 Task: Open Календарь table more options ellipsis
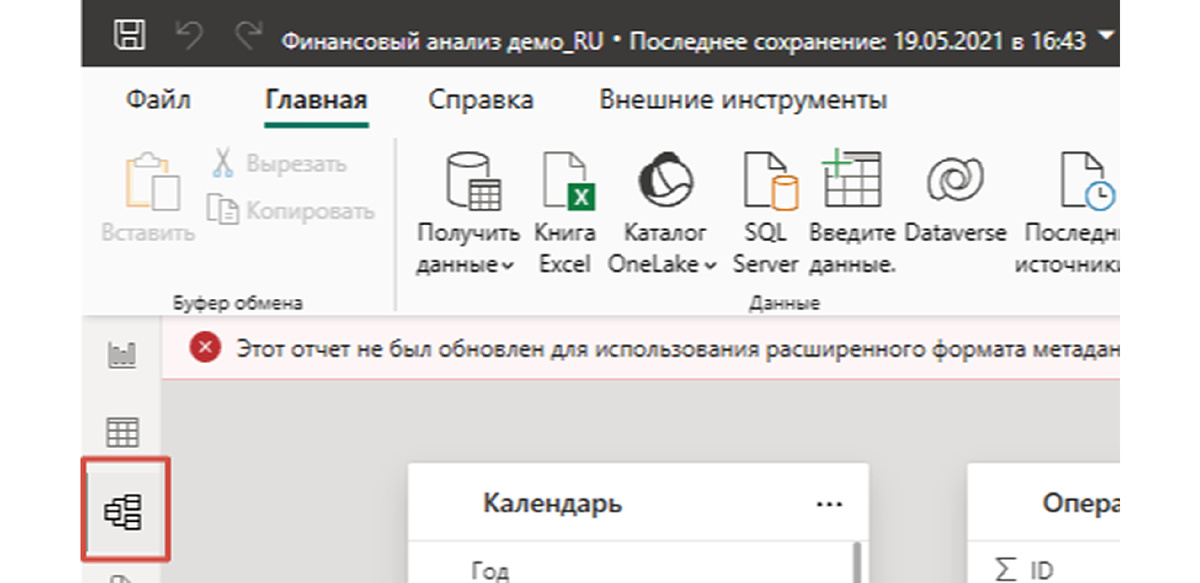tap(829, 504)
